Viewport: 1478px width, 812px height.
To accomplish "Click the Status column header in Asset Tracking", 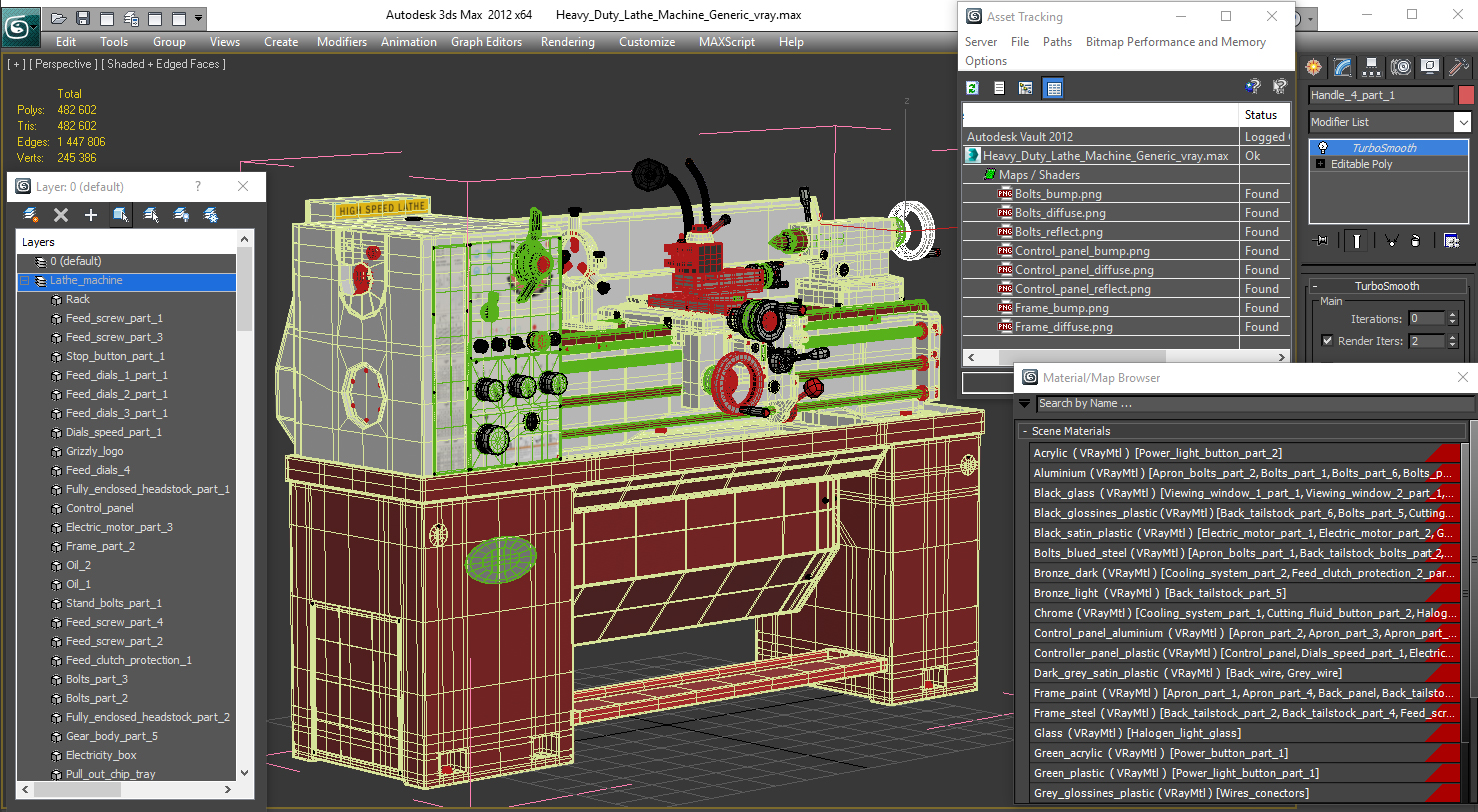I will (1264, 115).
